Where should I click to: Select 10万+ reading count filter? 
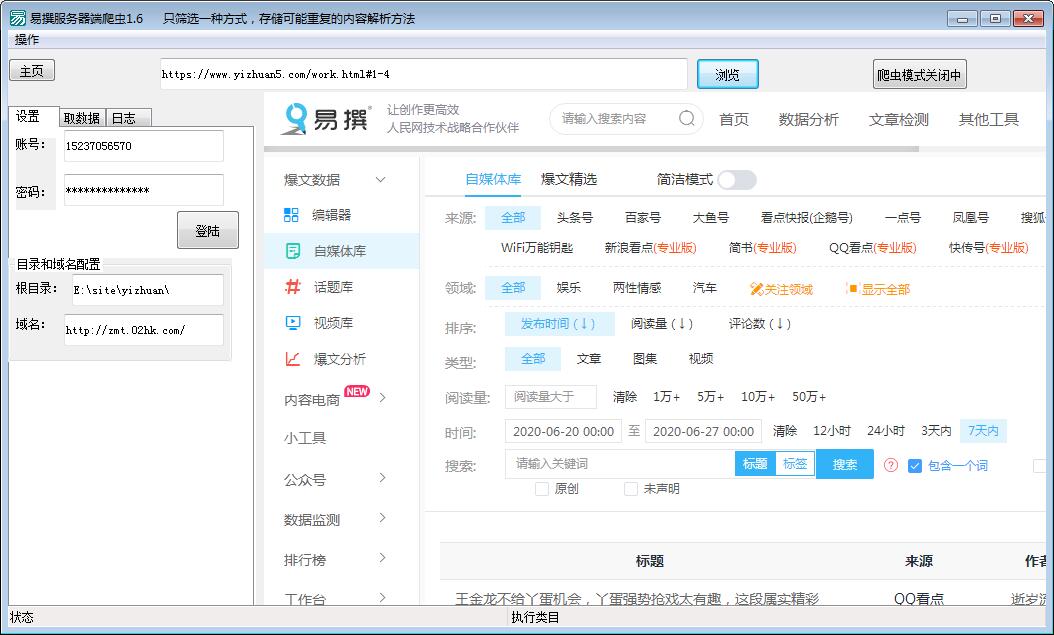[758, 396]
